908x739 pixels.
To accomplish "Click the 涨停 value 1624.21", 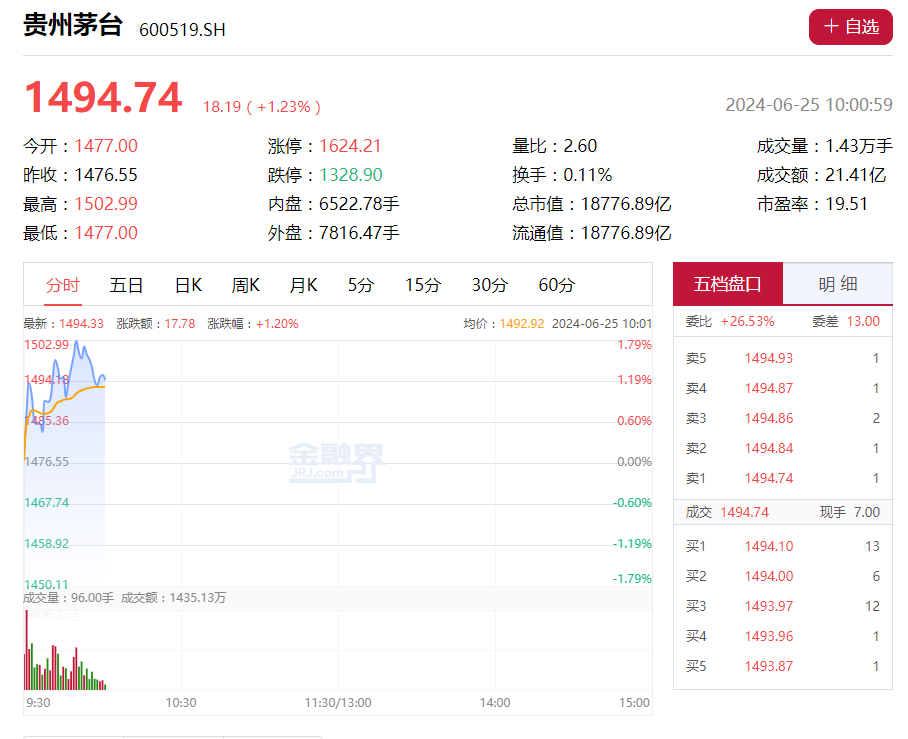I will coord(350,146).
